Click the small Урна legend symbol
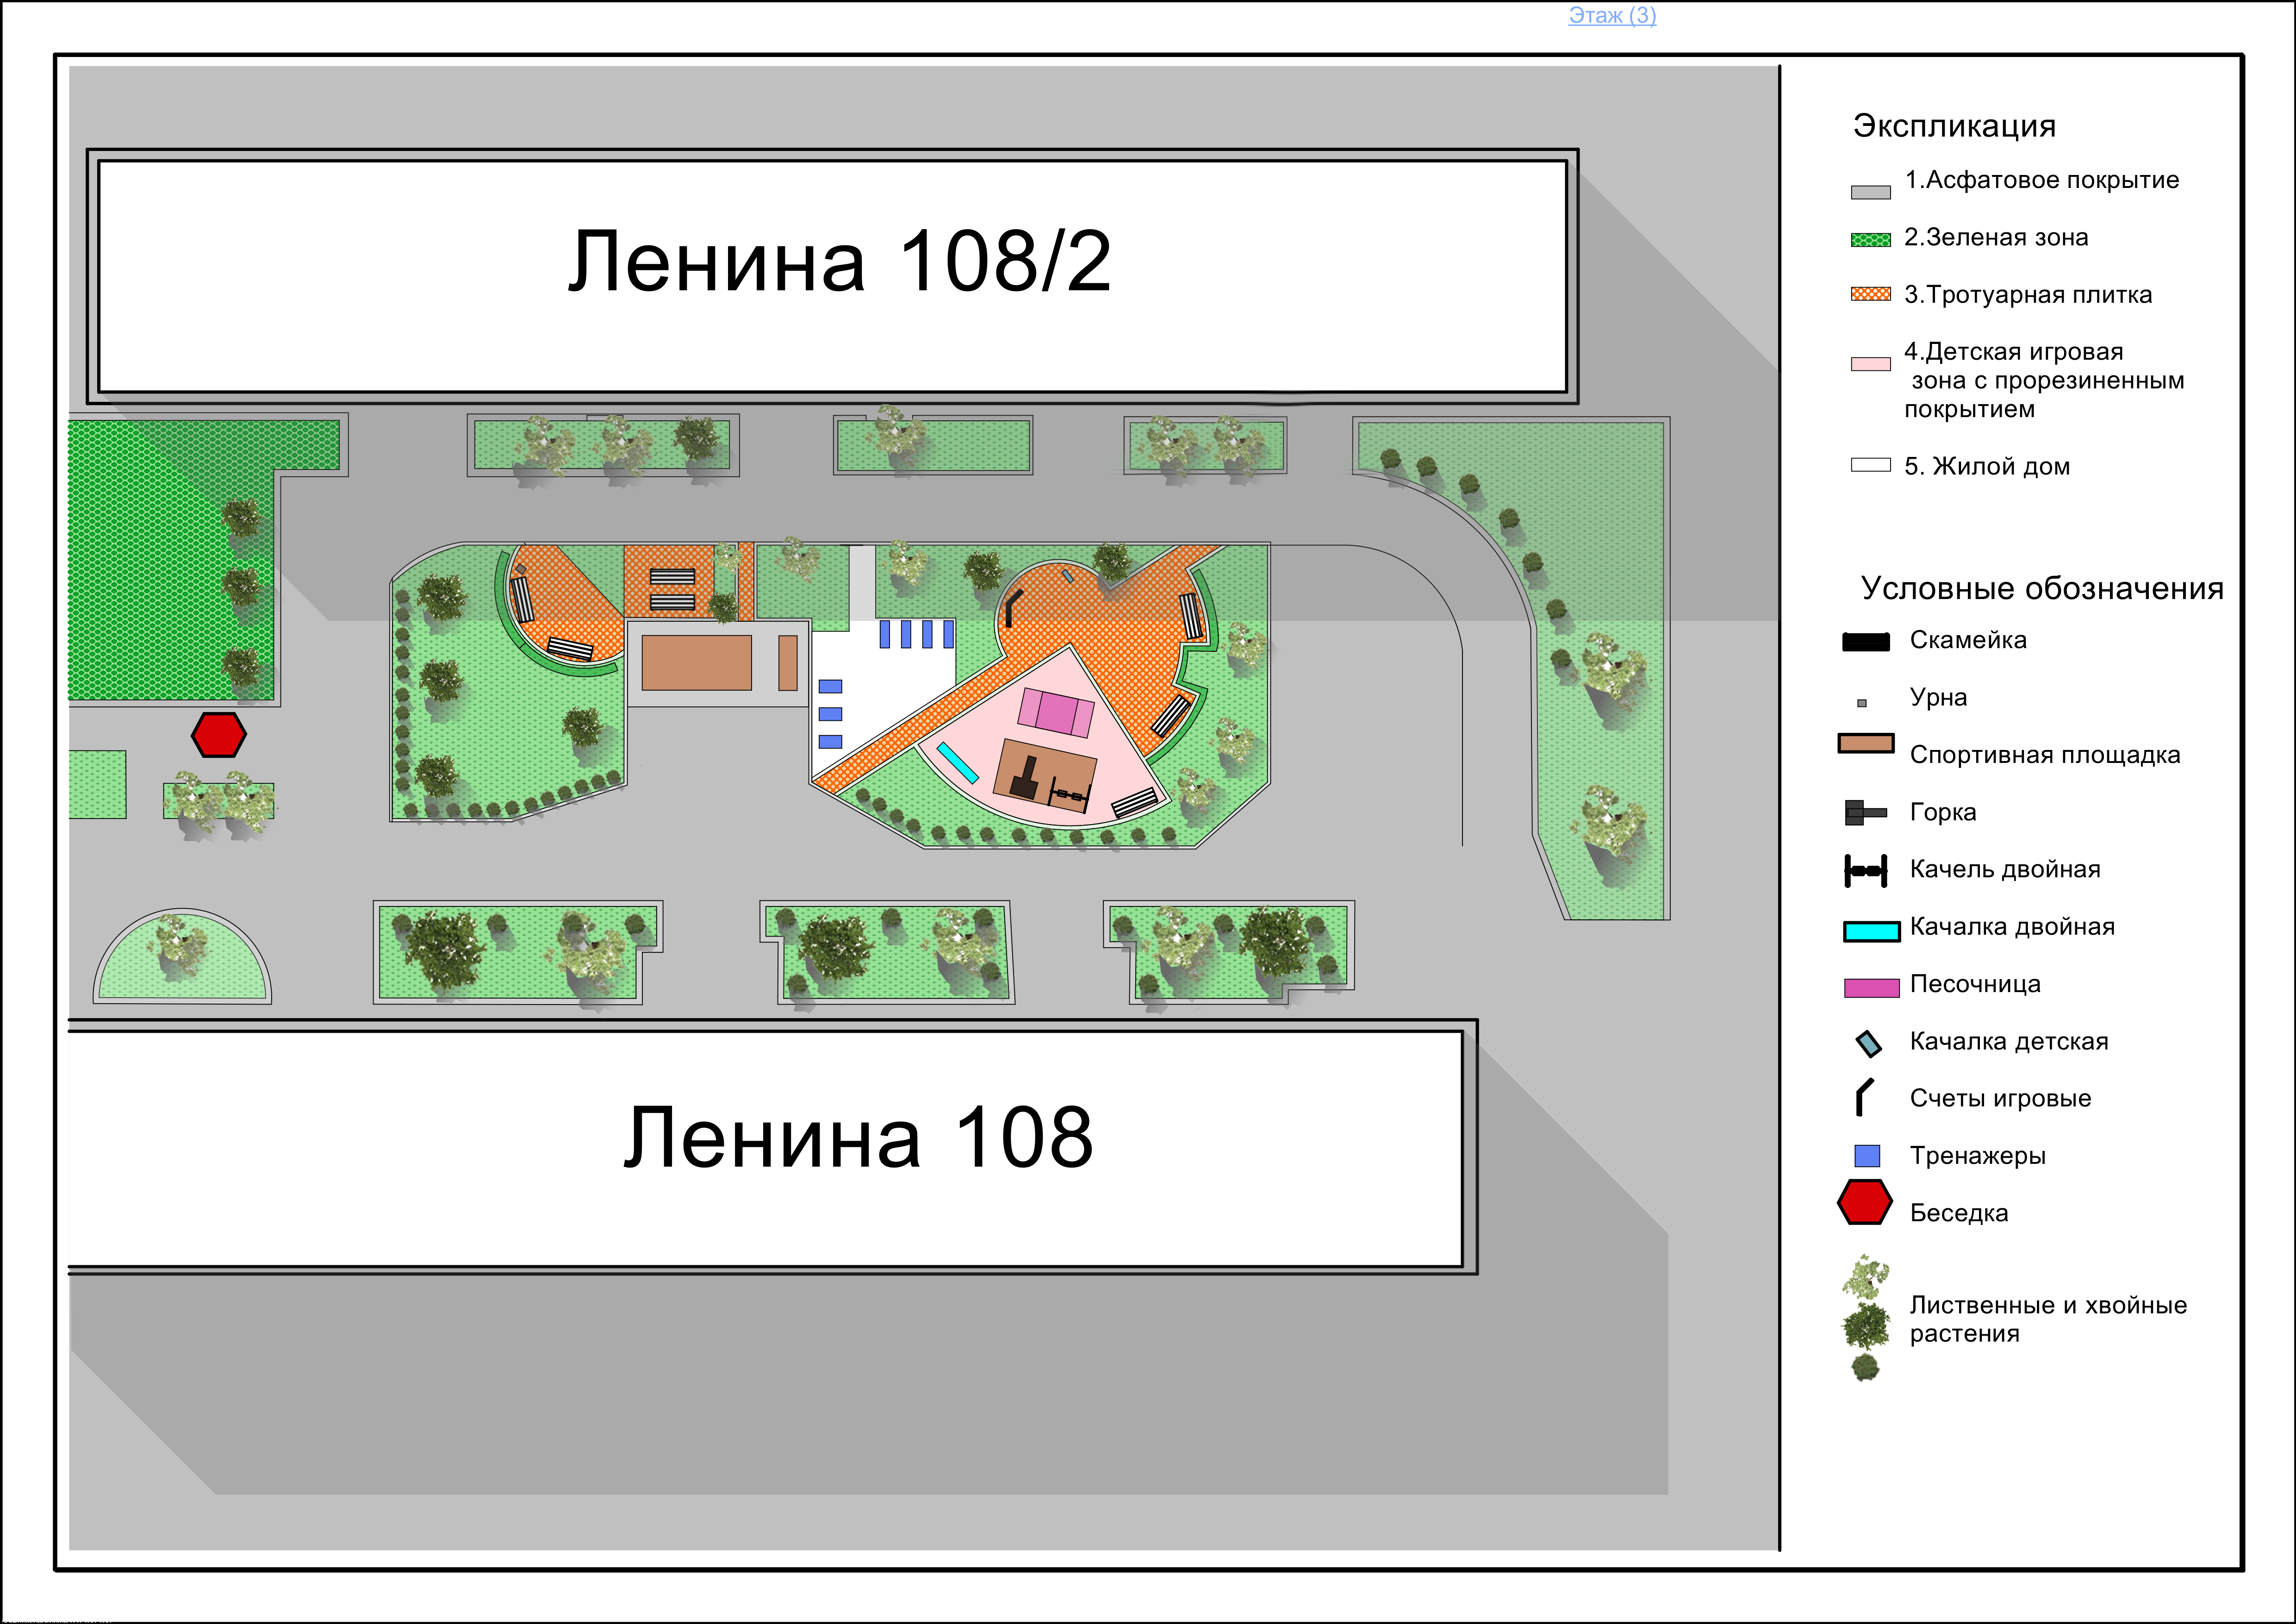The width and height of the screenshot is (2296, 1624). pos(1862,703)
